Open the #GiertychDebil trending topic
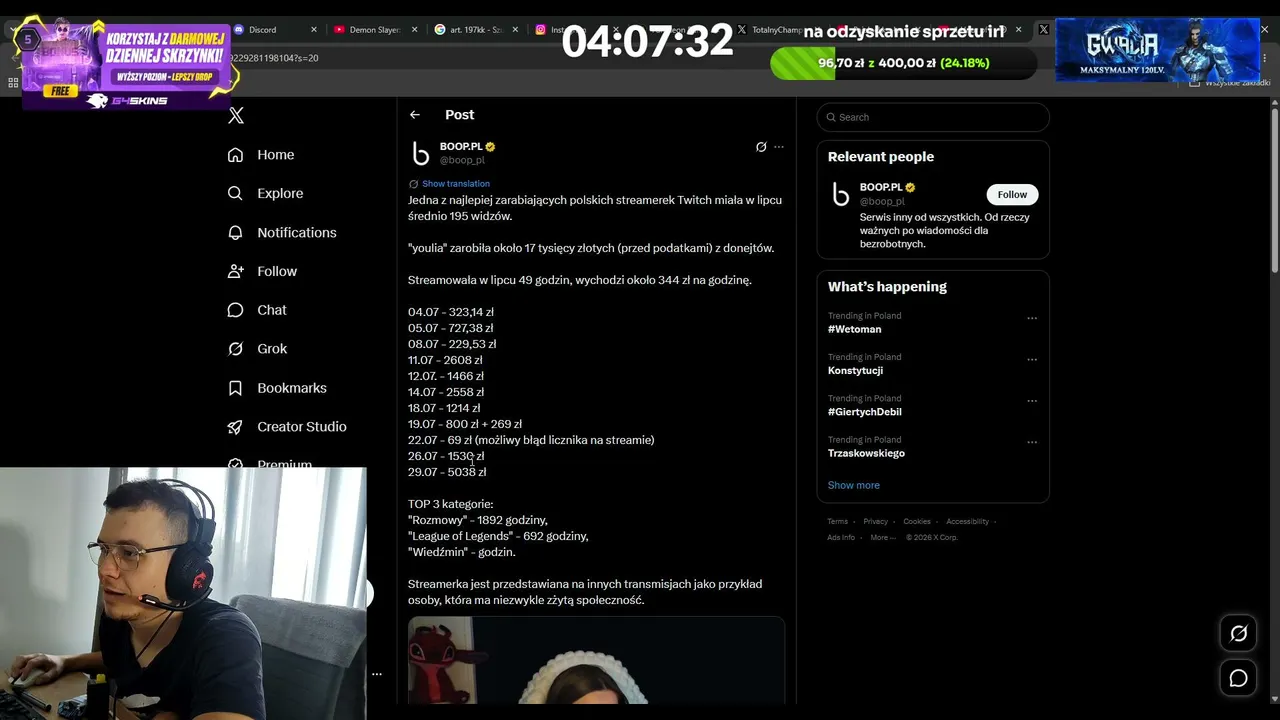The height and width of the screenshot is (720, 1280). point(865,412)
